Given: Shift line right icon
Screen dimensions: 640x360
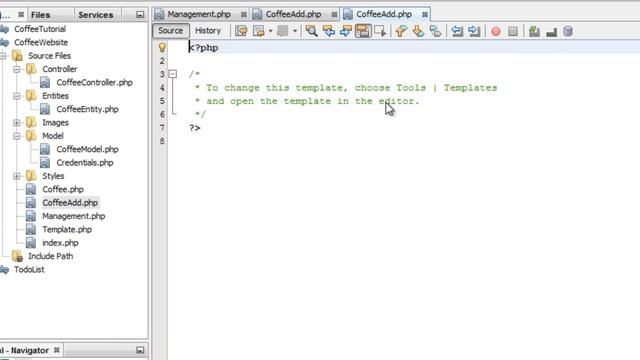Looking at the screenshot, I should [x=474, y=31].
